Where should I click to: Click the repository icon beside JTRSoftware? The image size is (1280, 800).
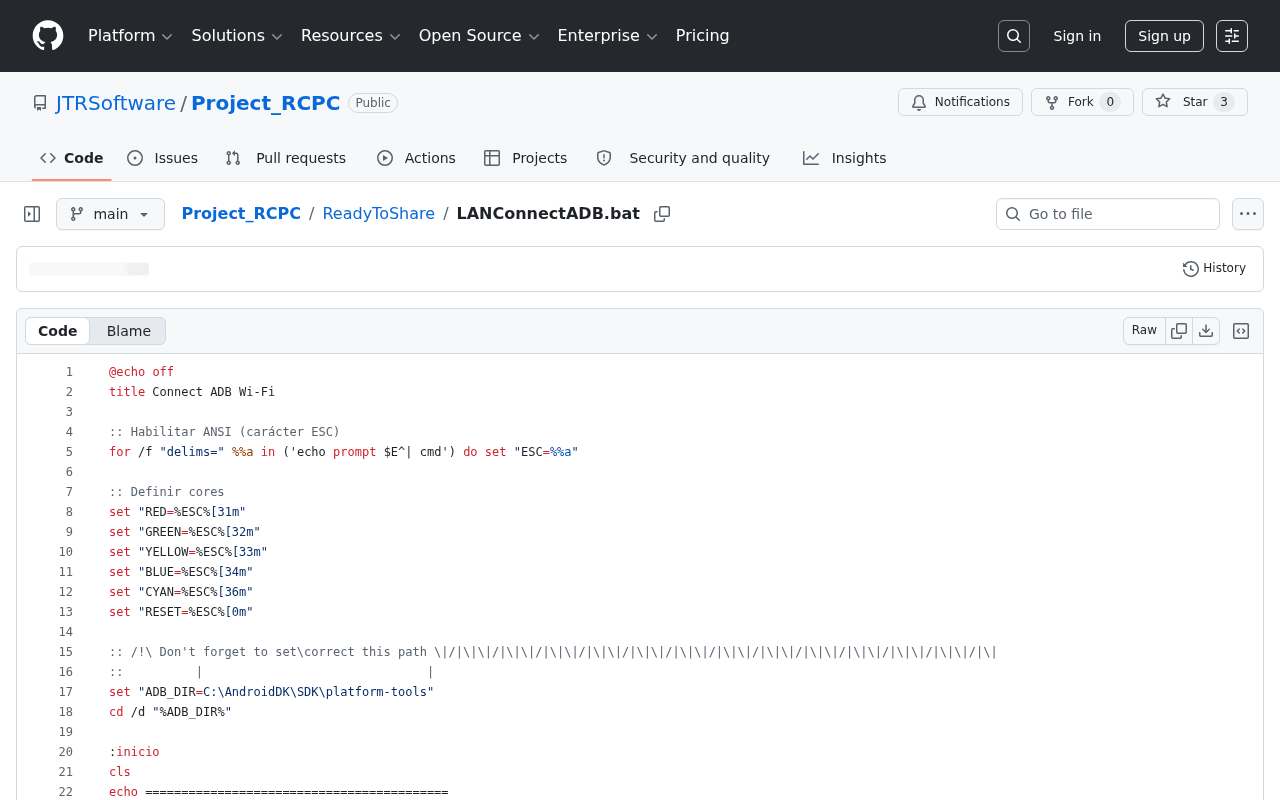40,103
